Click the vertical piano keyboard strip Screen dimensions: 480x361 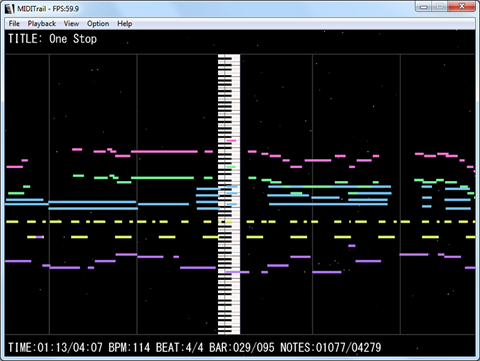pos(229,194)
